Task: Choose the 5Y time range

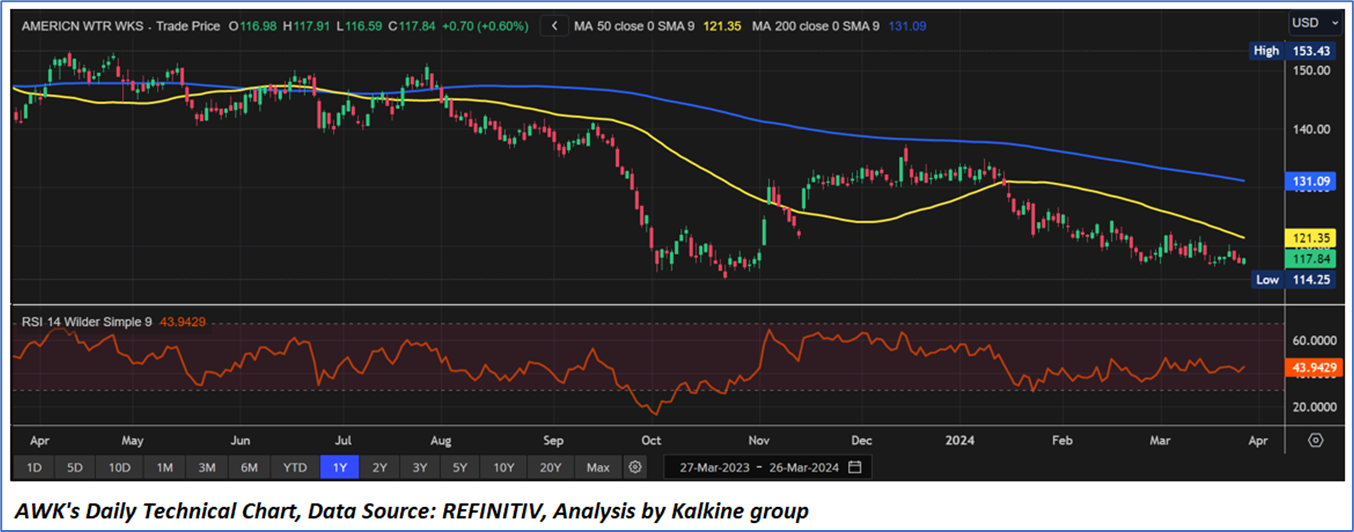Action: pyautogui.click(x=459, y=467)
